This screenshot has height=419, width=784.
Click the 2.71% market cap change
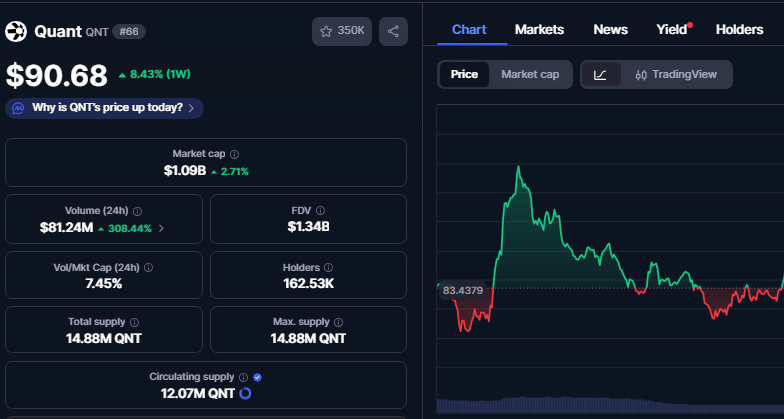(x=230, y=172)
